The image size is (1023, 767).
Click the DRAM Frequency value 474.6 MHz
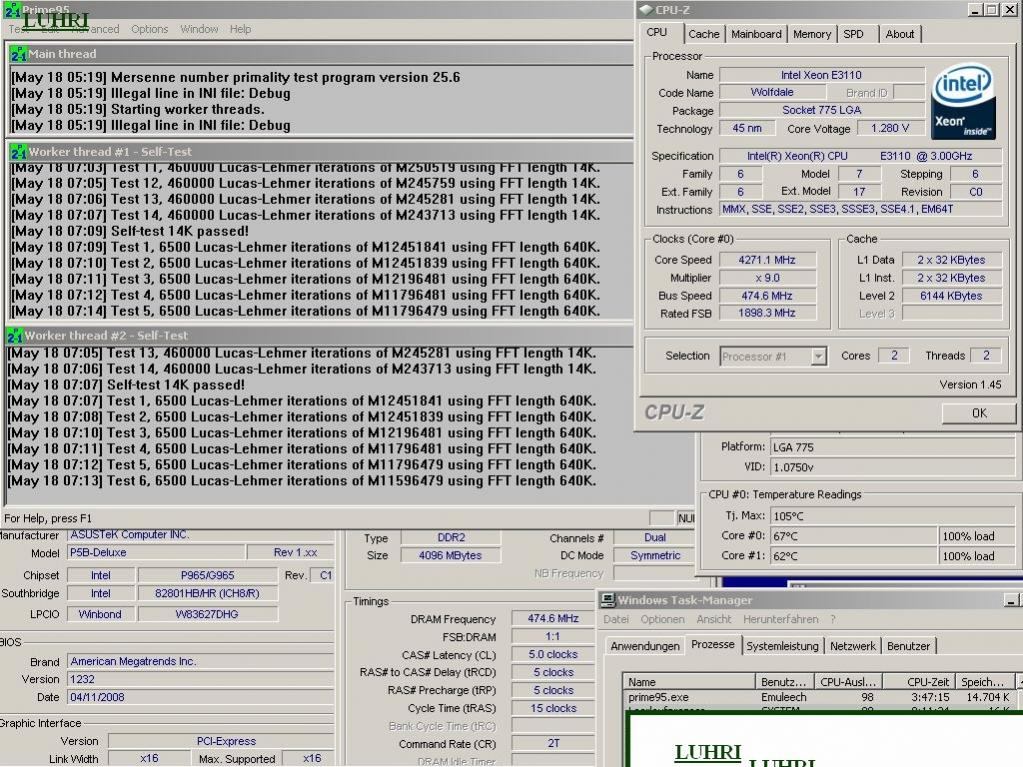point(553,618)
